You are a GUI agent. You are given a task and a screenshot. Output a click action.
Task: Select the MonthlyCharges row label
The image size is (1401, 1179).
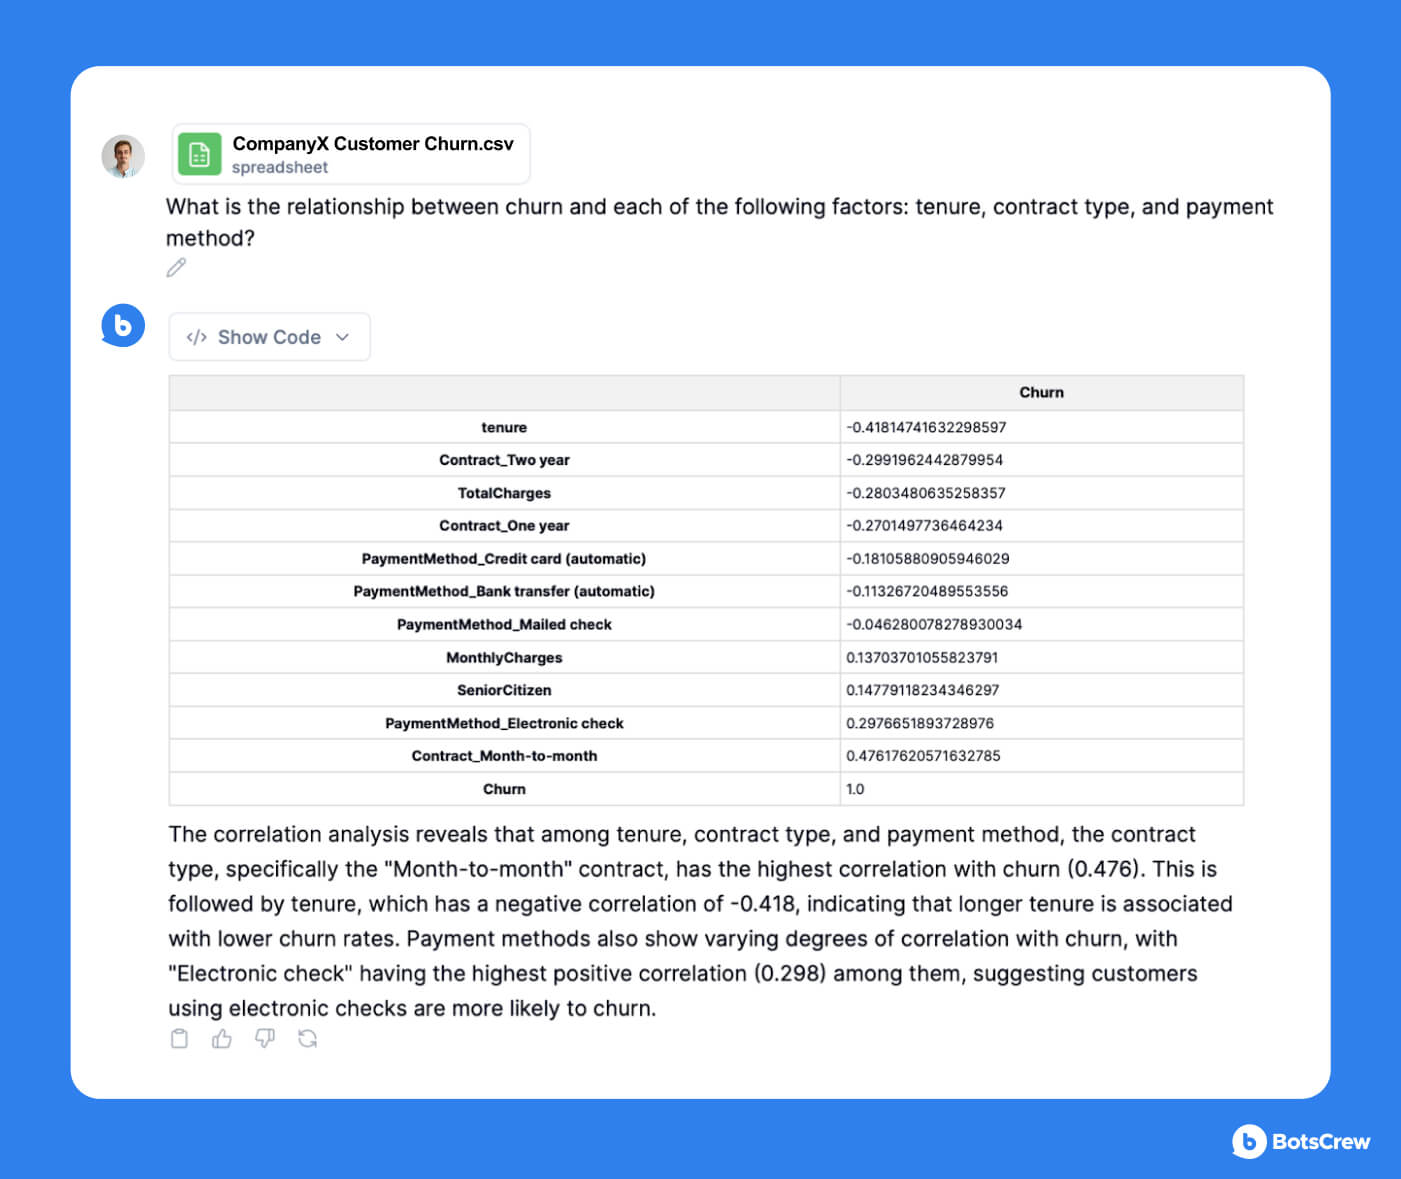(504, 657)
